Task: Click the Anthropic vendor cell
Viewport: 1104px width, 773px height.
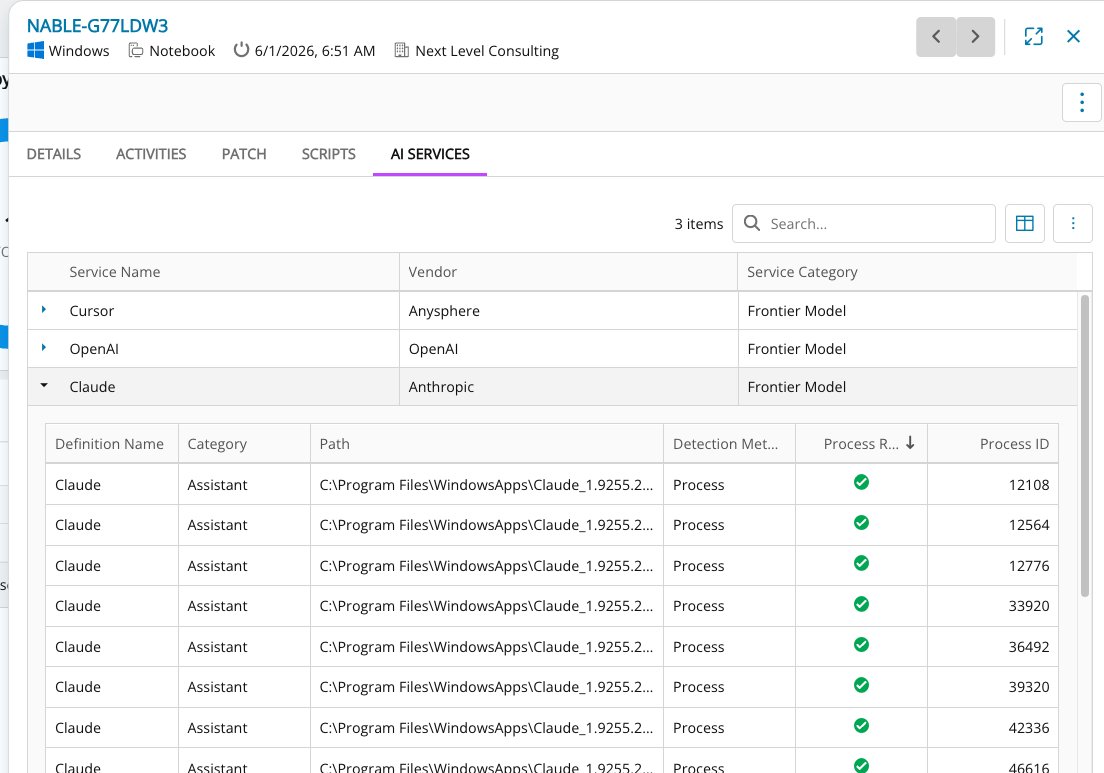Action: point(568,386)
